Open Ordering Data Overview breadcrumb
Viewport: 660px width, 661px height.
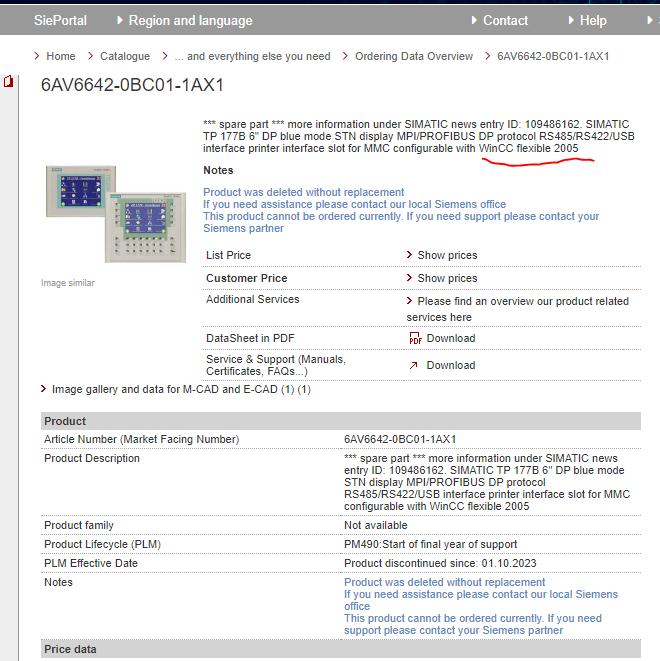click(414, 56)
